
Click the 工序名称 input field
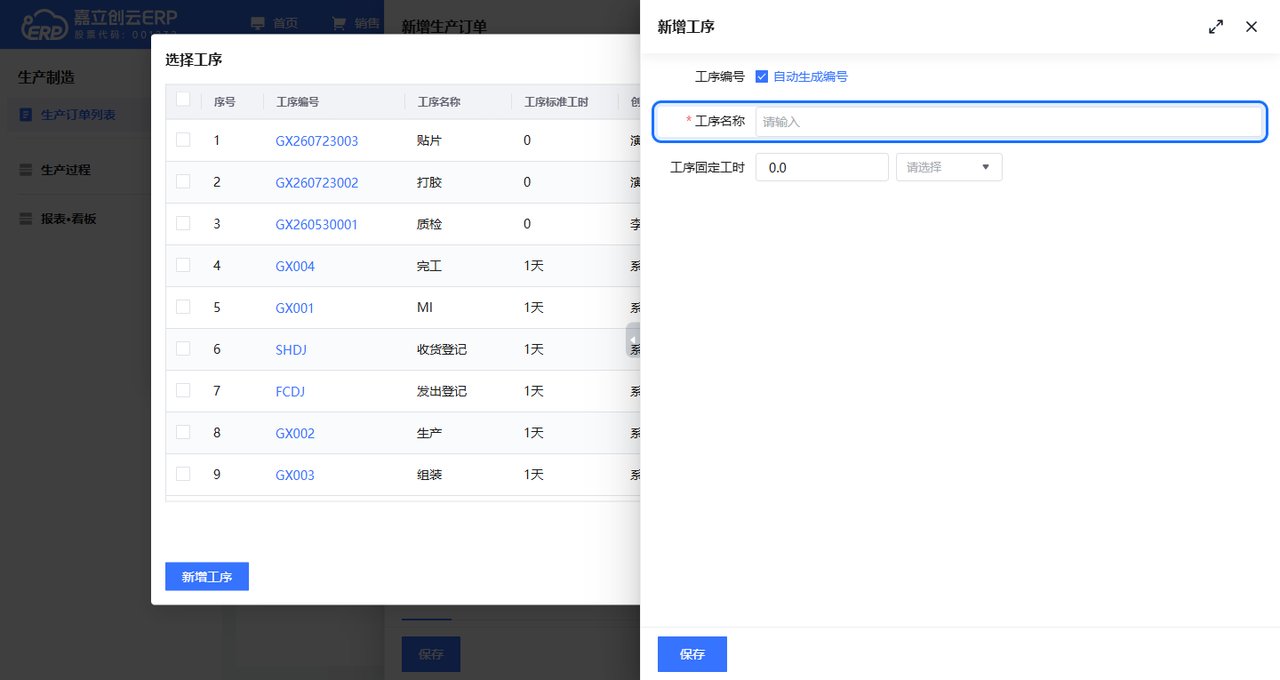point(1008,121)
